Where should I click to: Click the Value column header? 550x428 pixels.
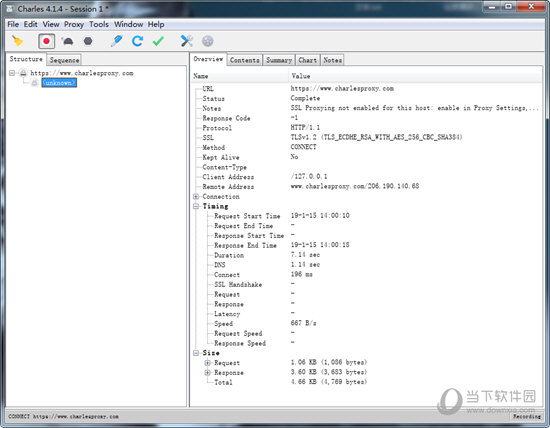tap(416, 76)
